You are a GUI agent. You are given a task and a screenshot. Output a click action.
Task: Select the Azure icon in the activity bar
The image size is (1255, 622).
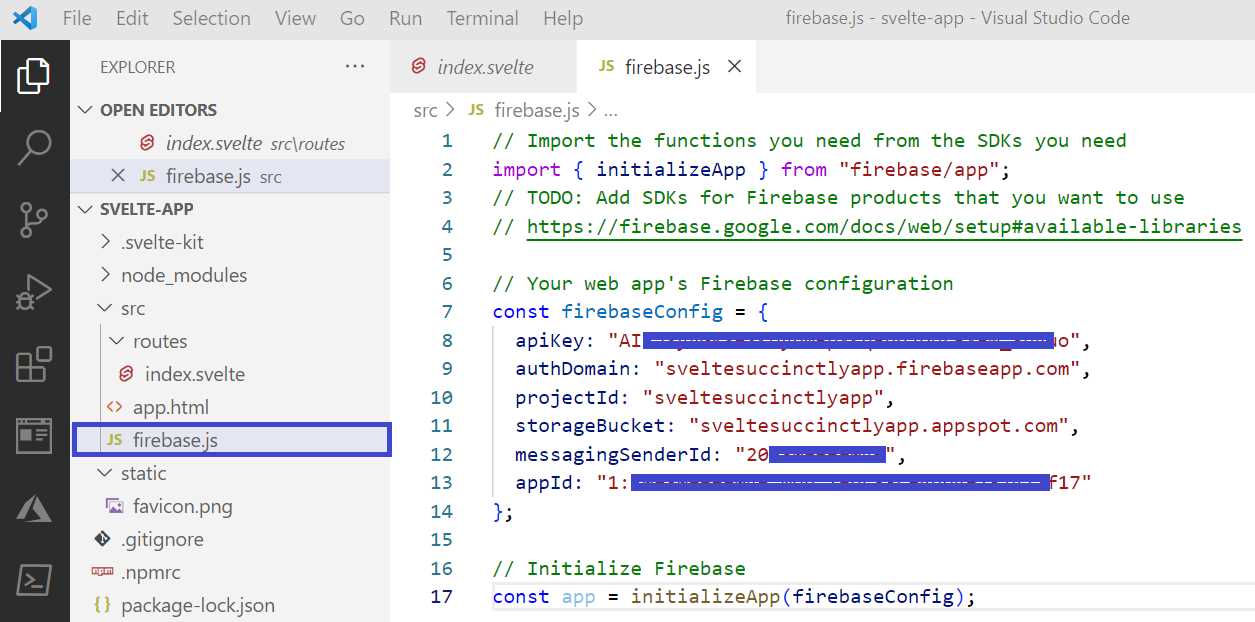36,508
